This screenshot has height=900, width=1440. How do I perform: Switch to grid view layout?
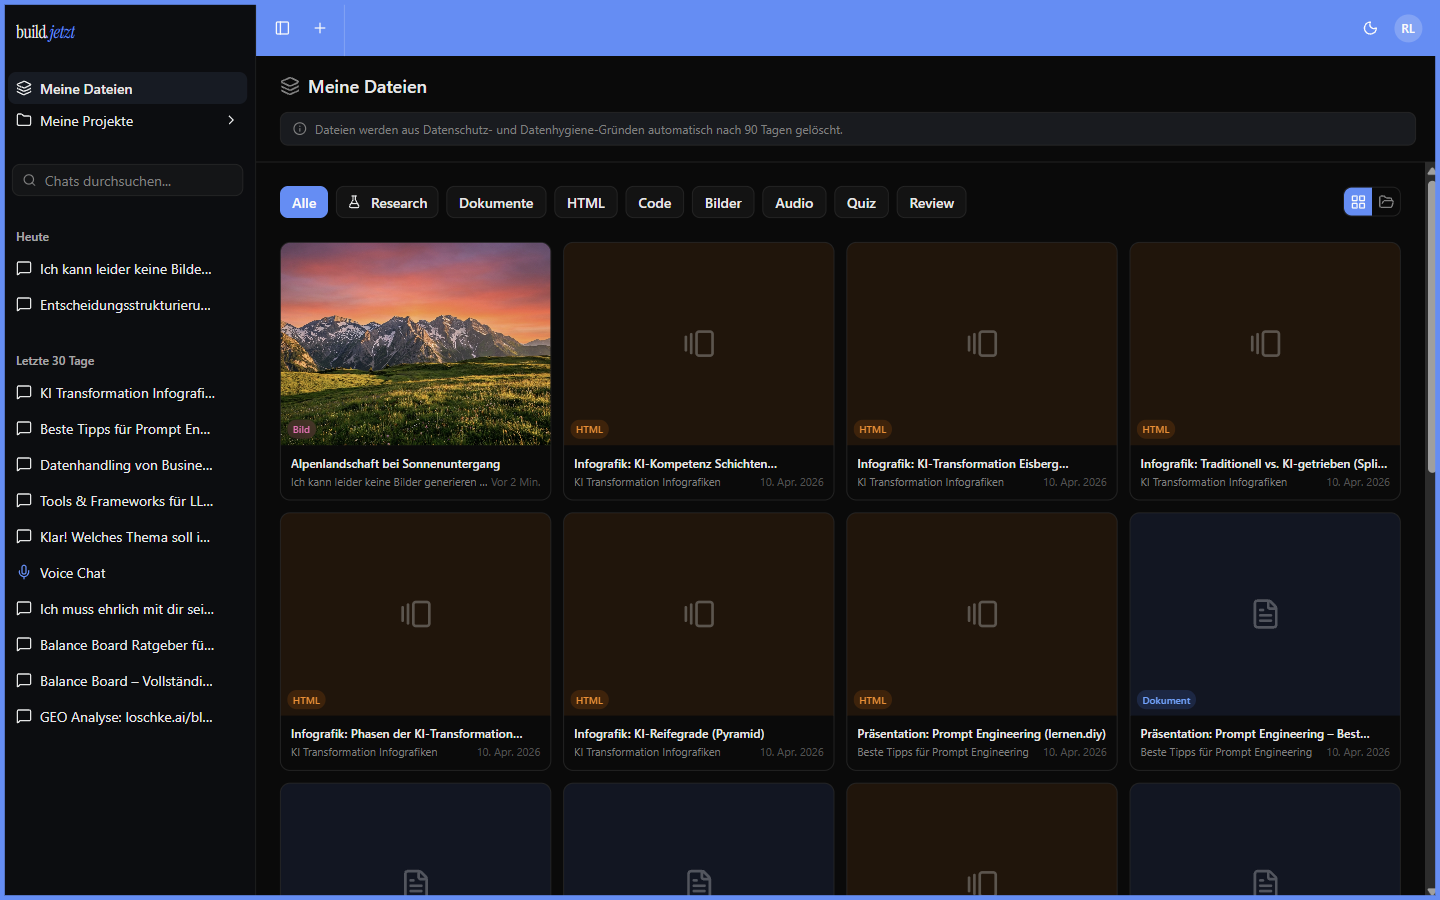pos(1358,202)
